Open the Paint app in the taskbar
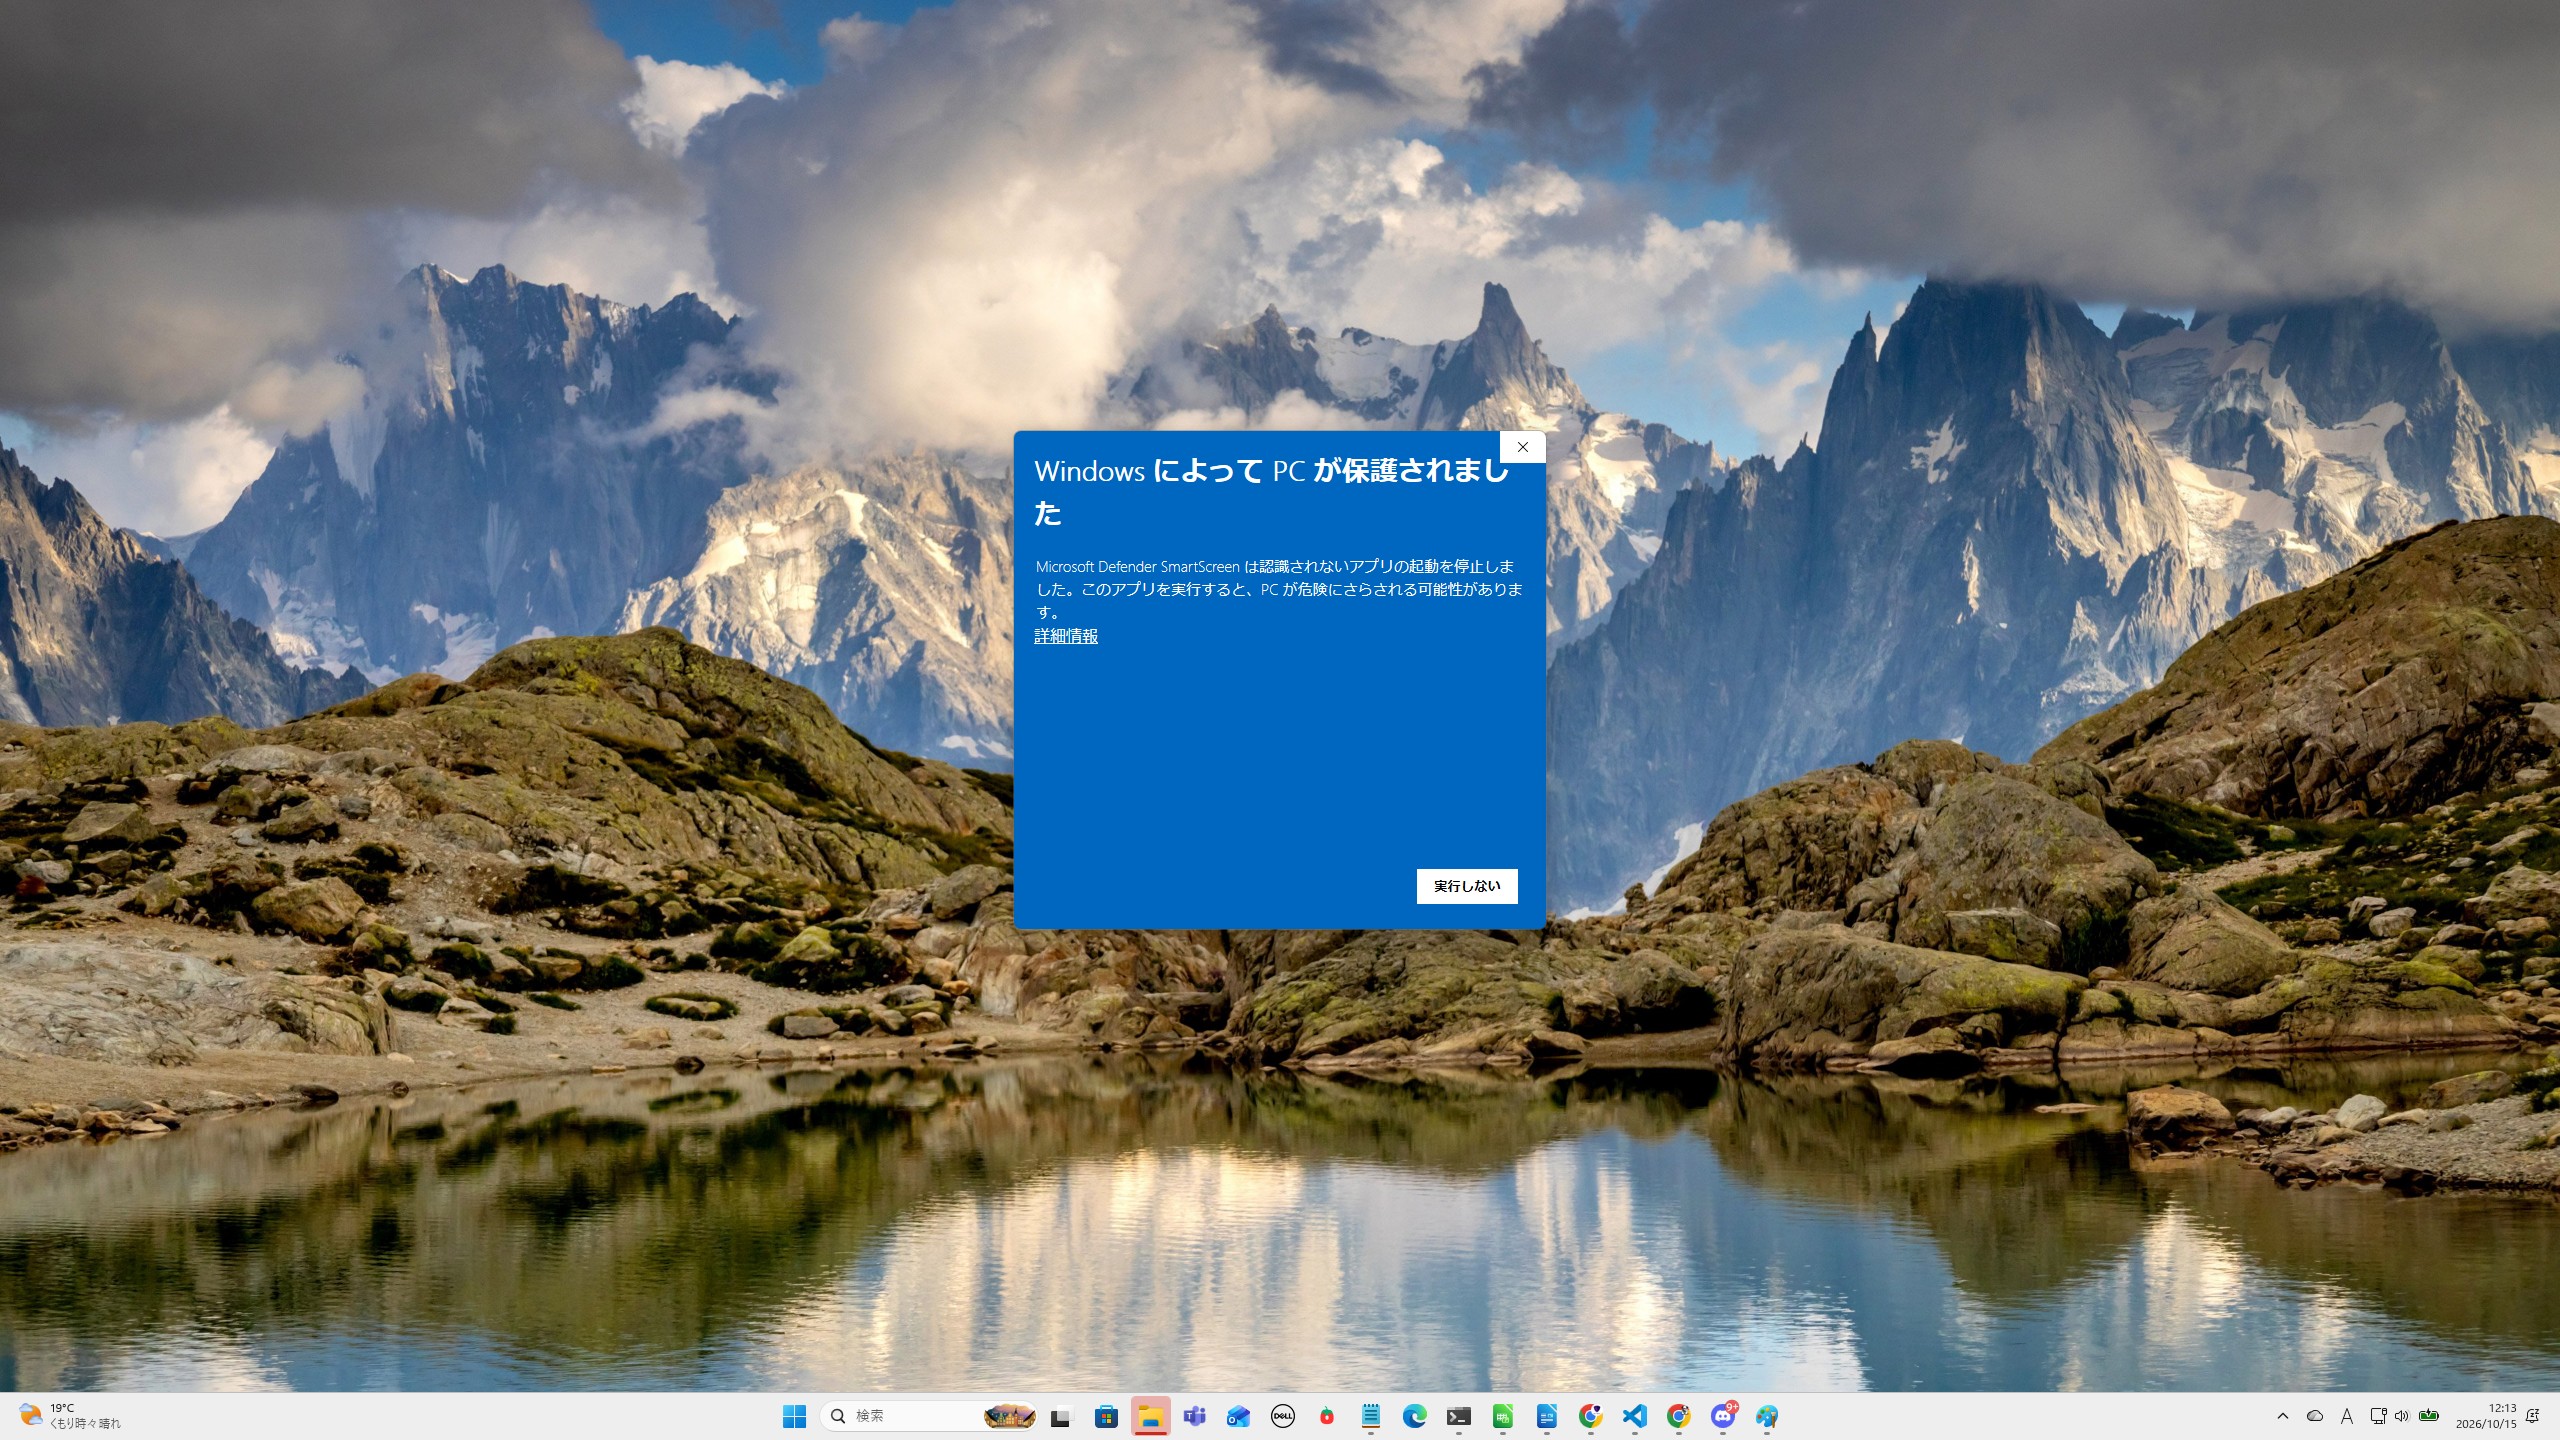2560x1440 pixels. [x=1767, y=1416]
